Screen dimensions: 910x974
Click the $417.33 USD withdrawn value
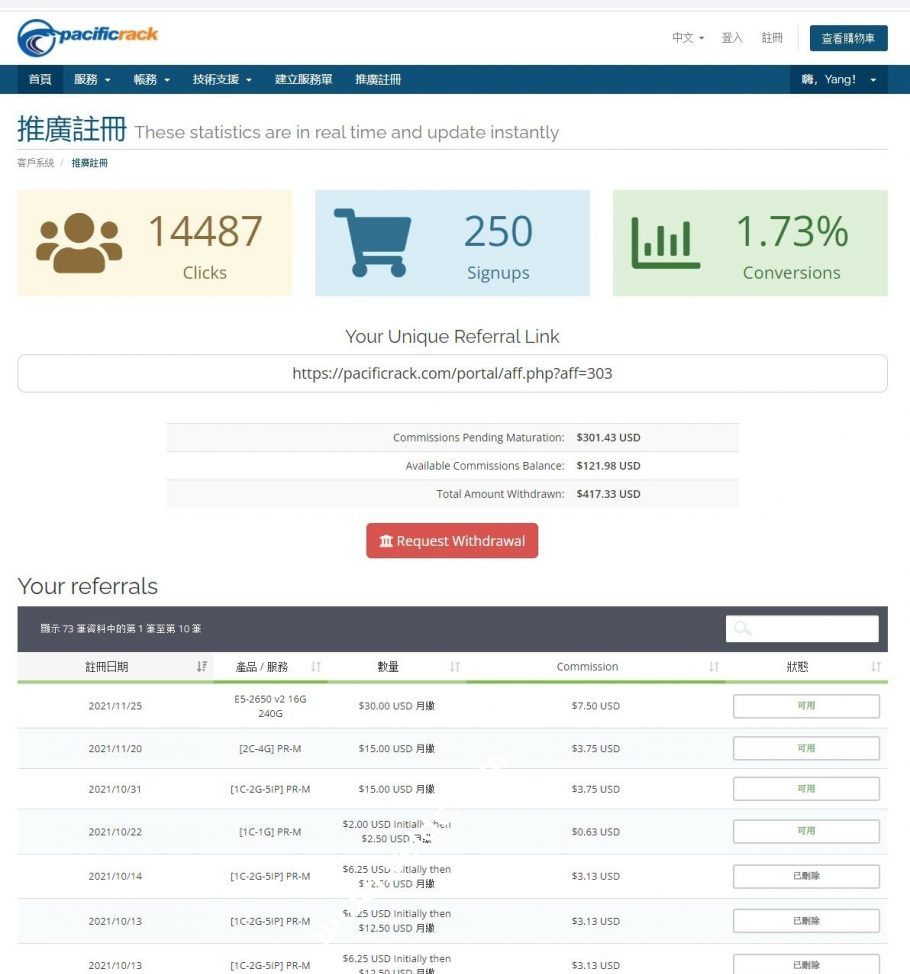608,494
